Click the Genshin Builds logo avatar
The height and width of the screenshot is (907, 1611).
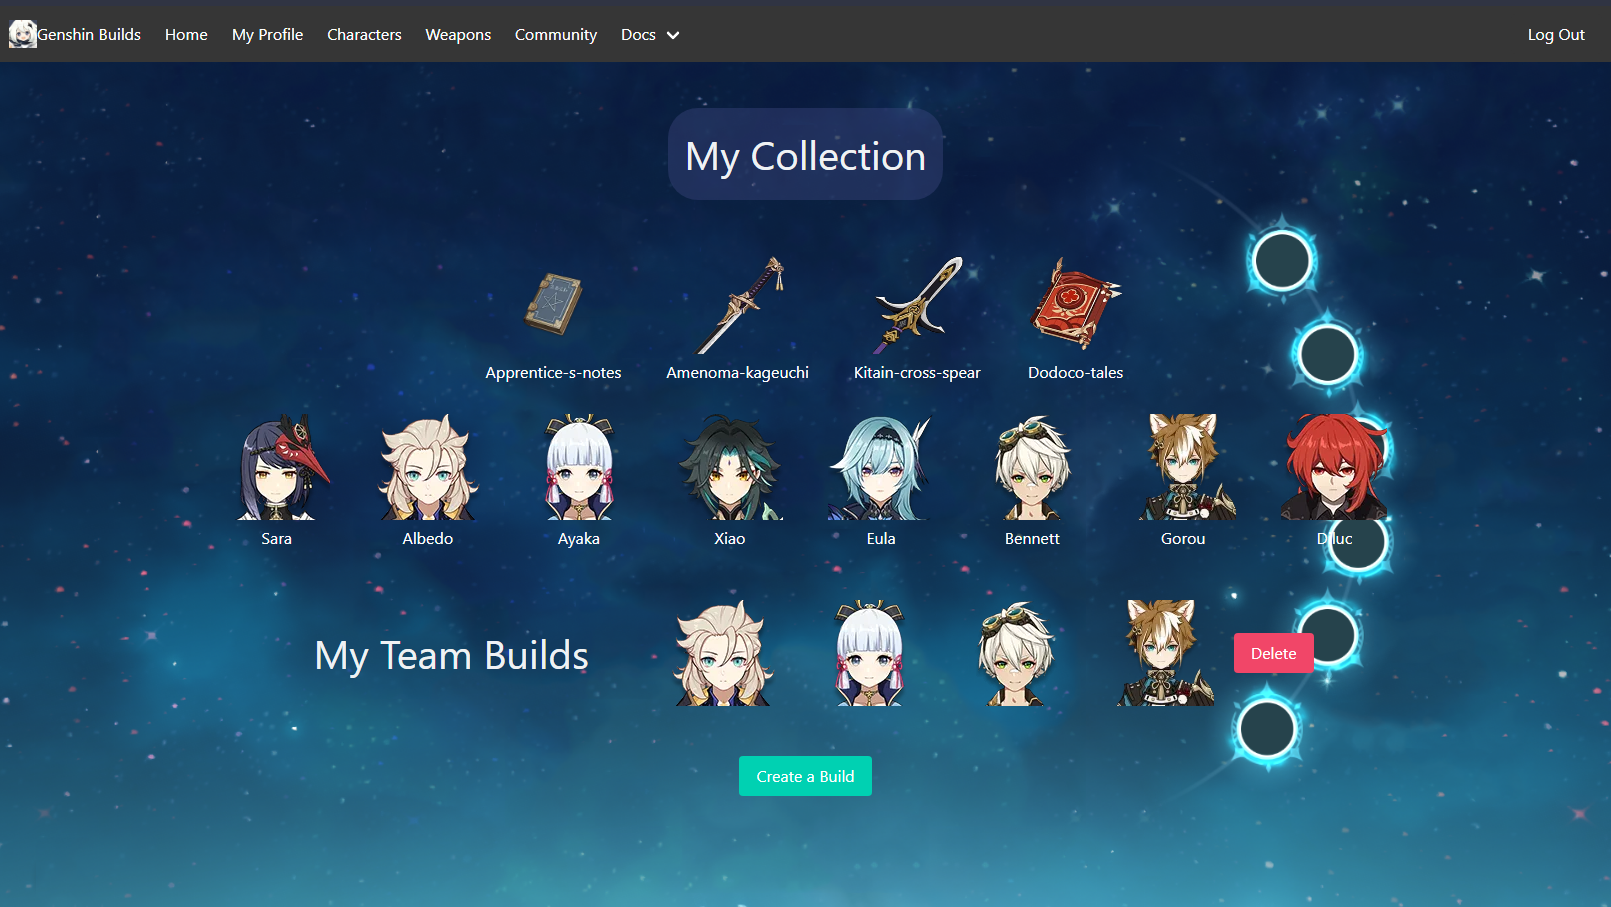[22, 34]
